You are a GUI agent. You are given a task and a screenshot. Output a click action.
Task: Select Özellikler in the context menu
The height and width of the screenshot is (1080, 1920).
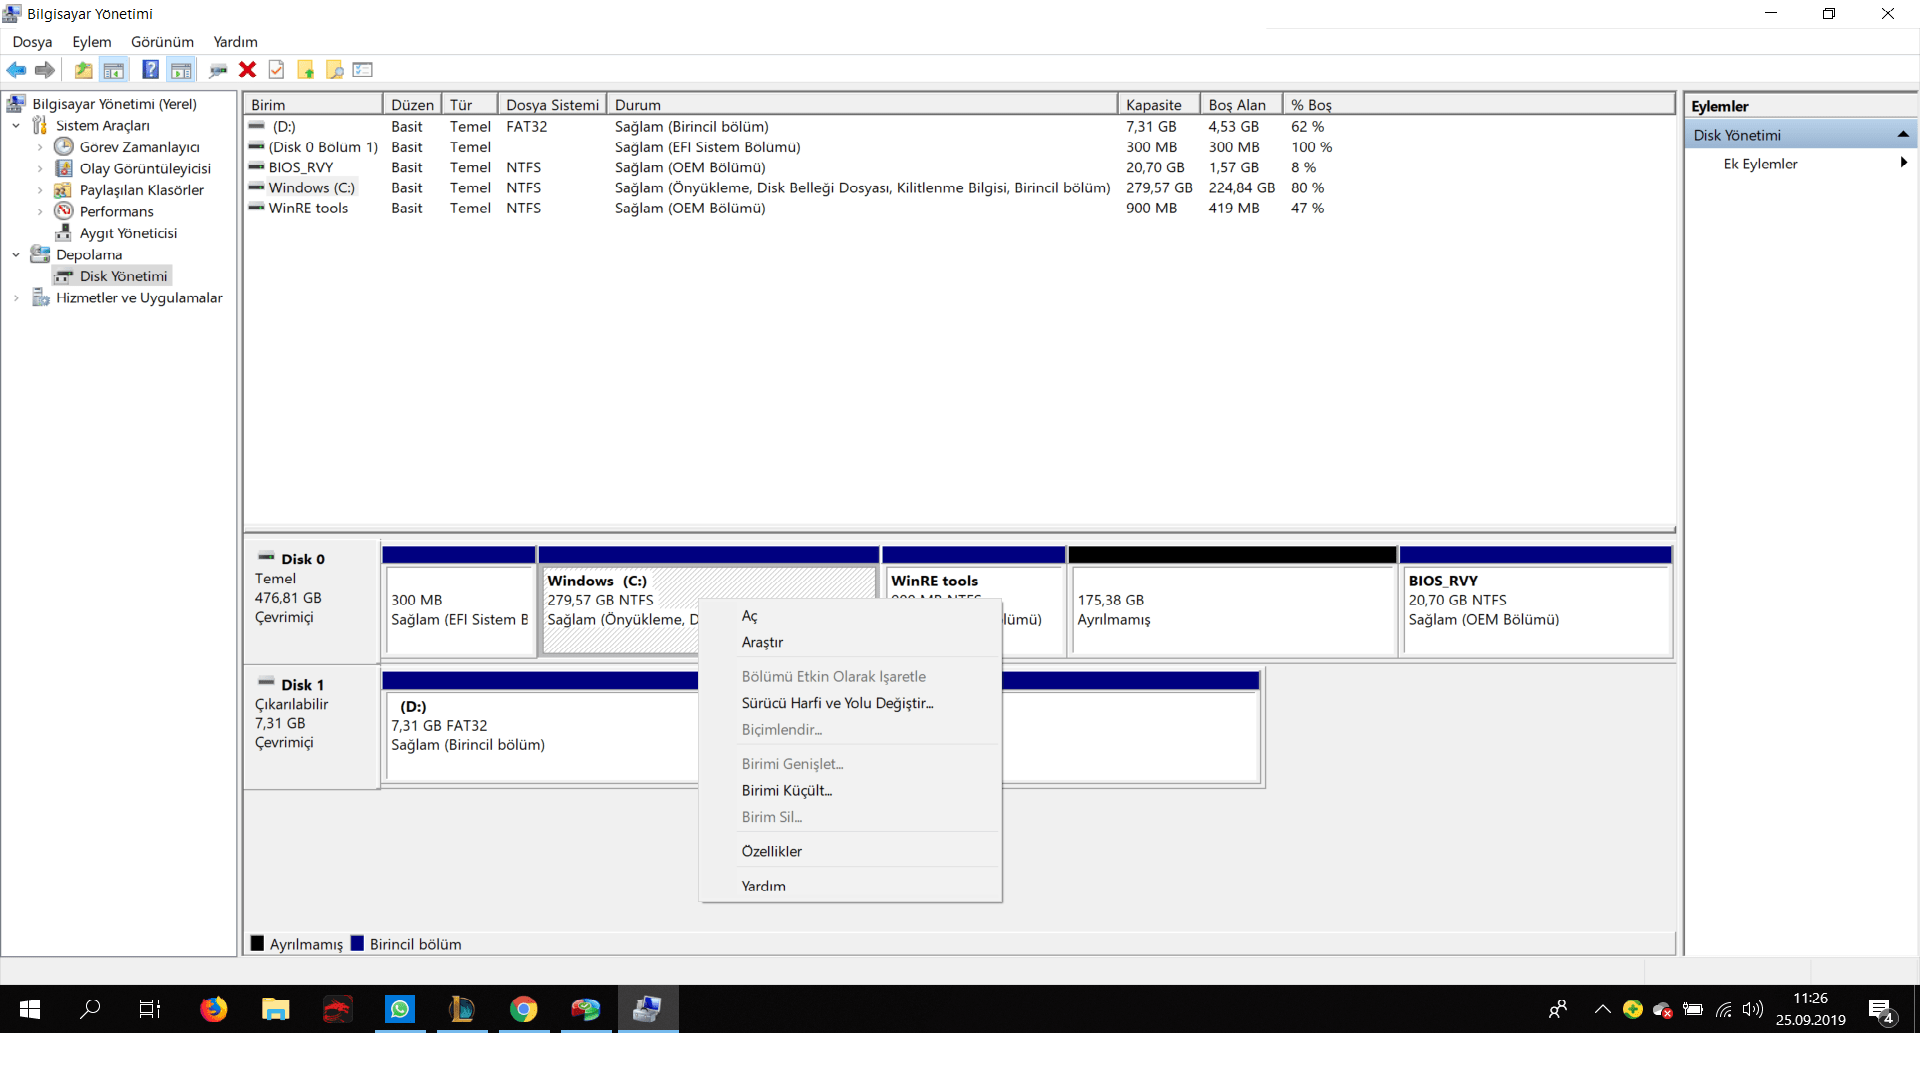(771, 851)
